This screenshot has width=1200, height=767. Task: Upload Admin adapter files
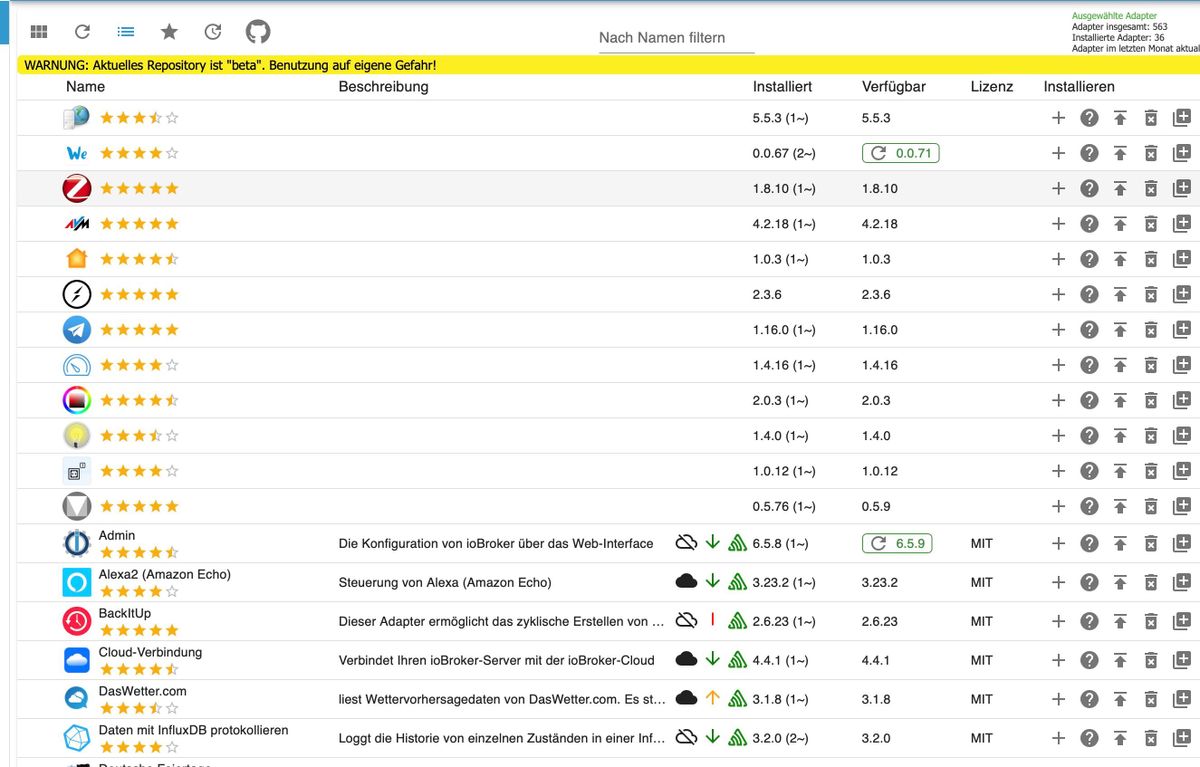1120,543
